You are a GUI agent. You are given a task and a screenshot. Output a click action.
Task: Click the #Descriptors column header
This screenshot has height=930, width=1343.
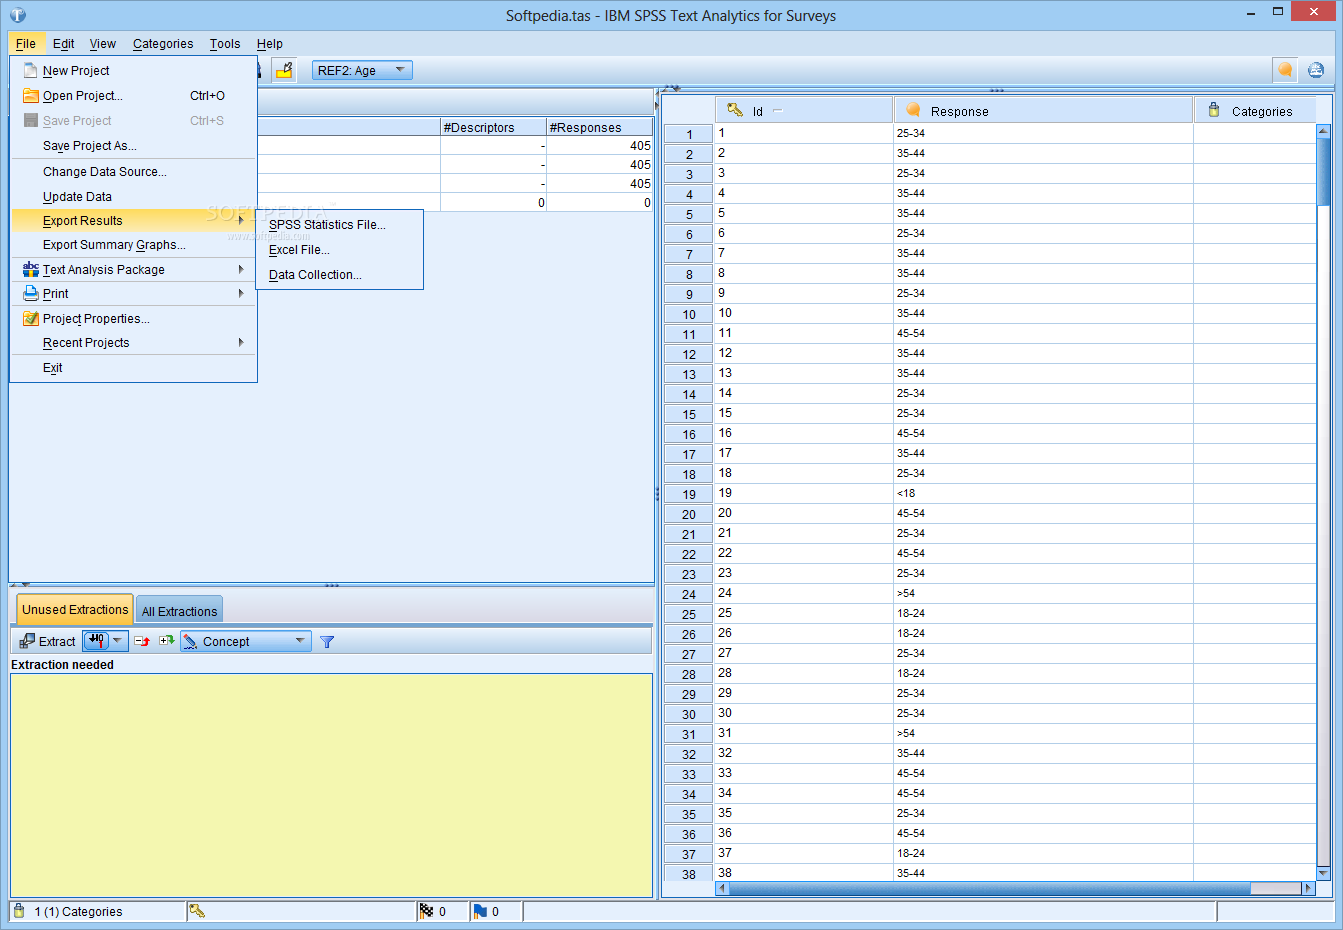[493, 127]
